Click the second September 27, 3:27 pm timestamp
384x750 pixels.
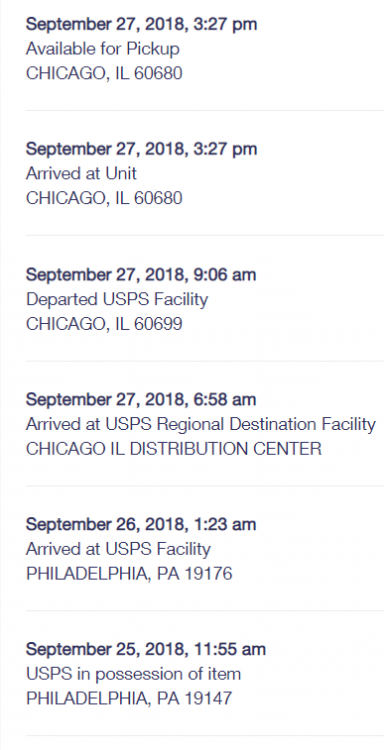[142, 149]
